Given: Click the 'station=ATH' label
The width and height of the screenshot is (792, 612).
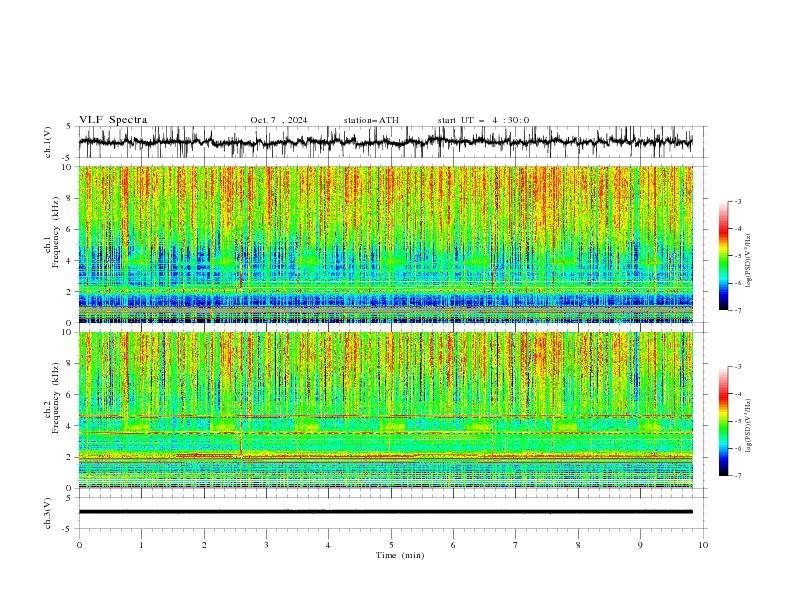Looking at the screenshot, I should (x=371, y=120).
